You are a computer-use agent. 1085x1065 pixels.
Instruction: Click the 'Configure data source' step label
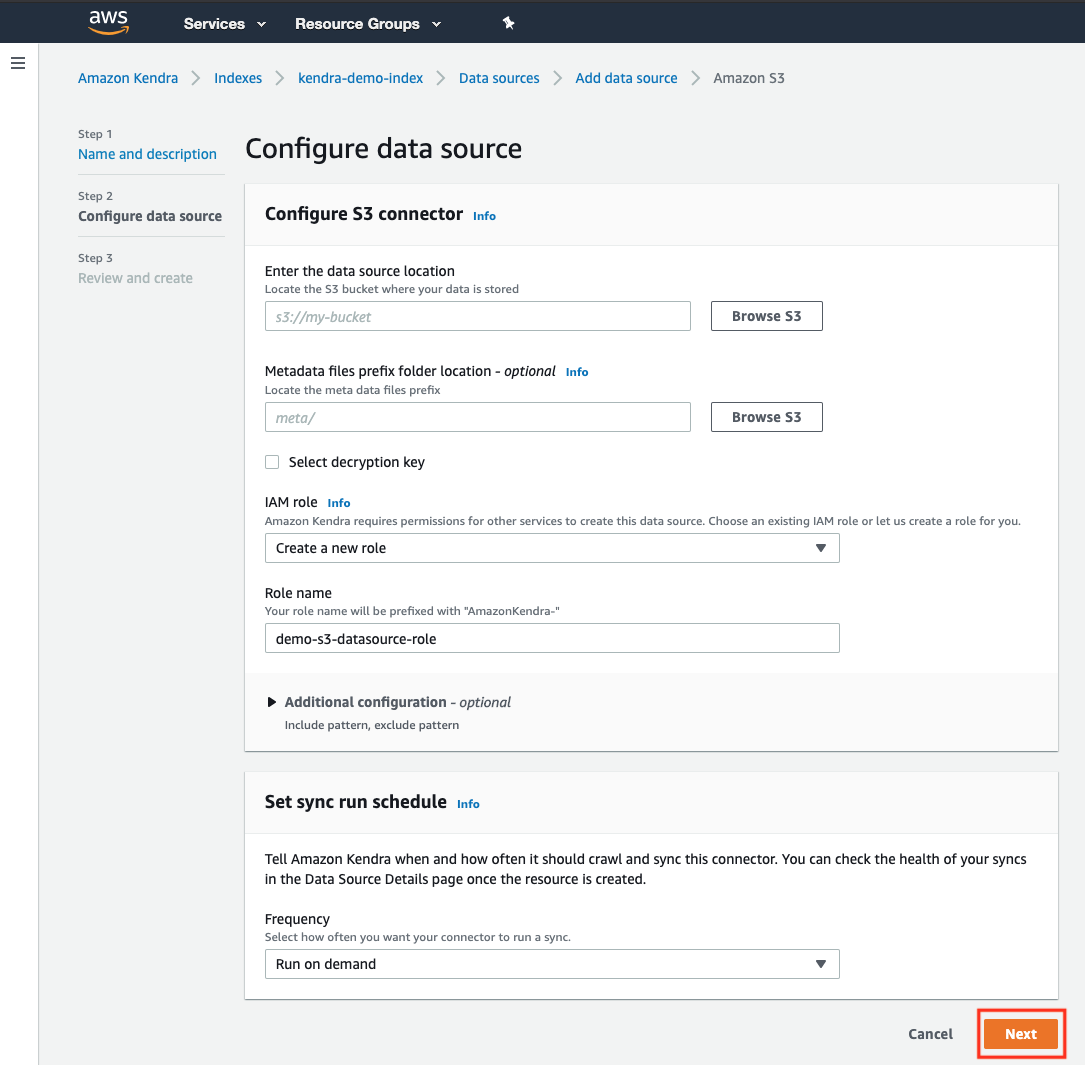[x=150, y=216]
